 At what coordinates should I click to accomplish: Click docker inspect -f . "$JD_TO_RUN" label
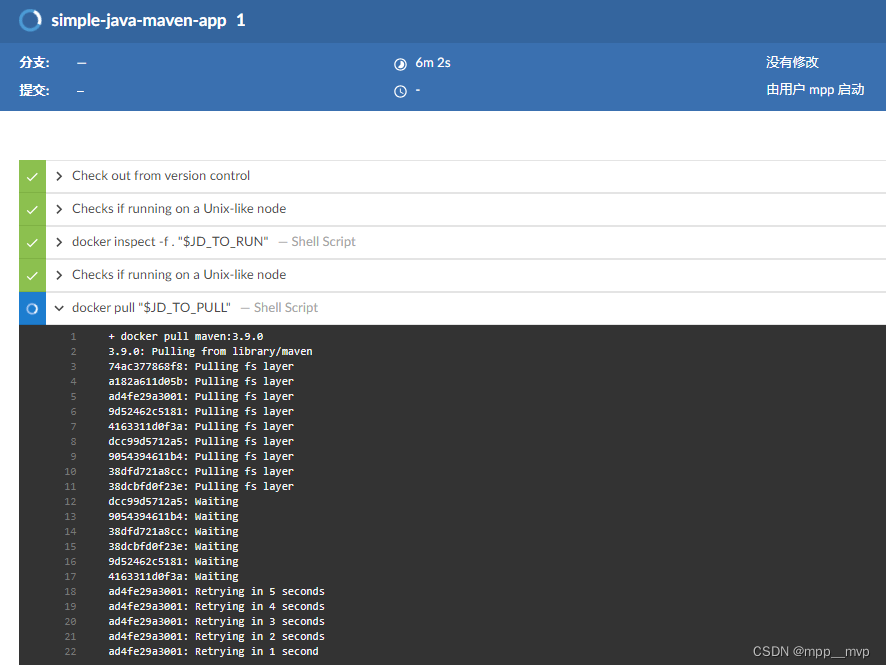coord(170,242)
